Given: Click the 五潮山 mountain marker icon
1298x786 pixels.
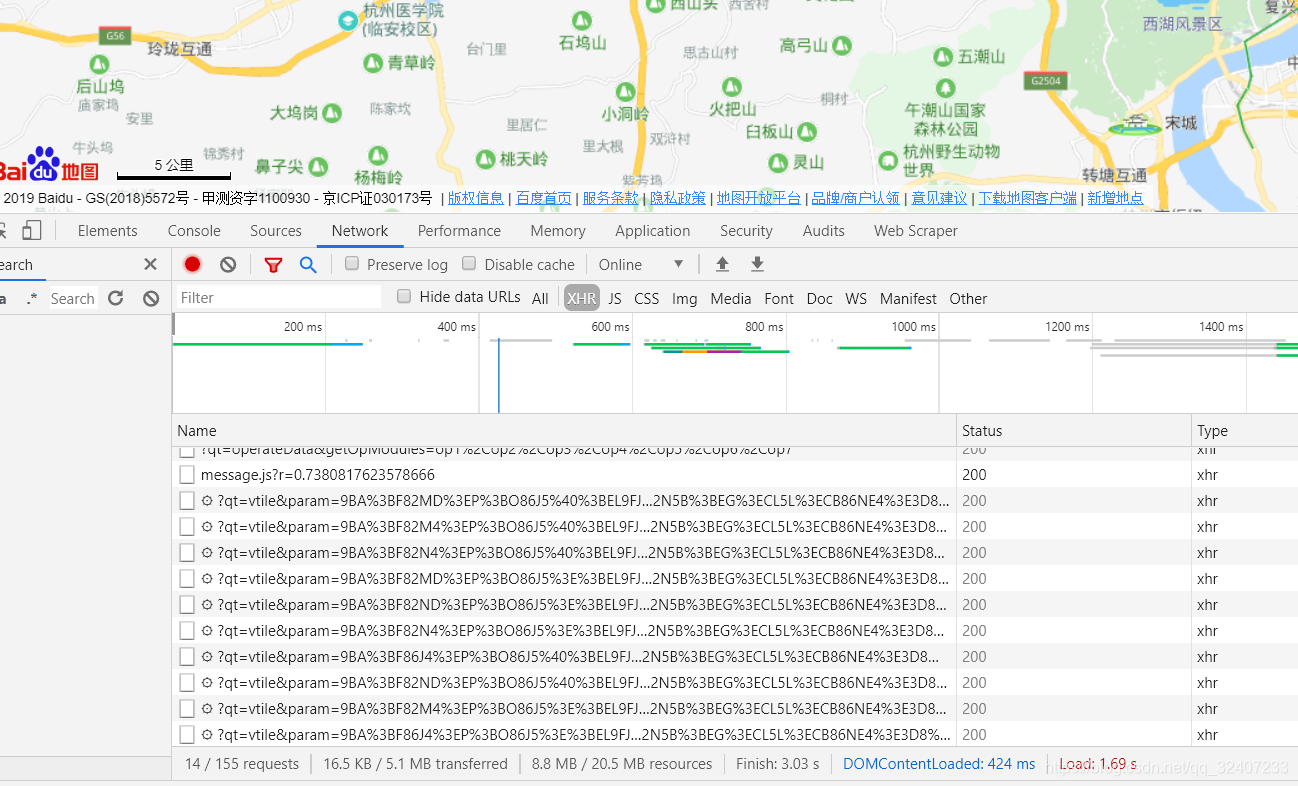Looking at the screenshot, I should coord(943,57).
